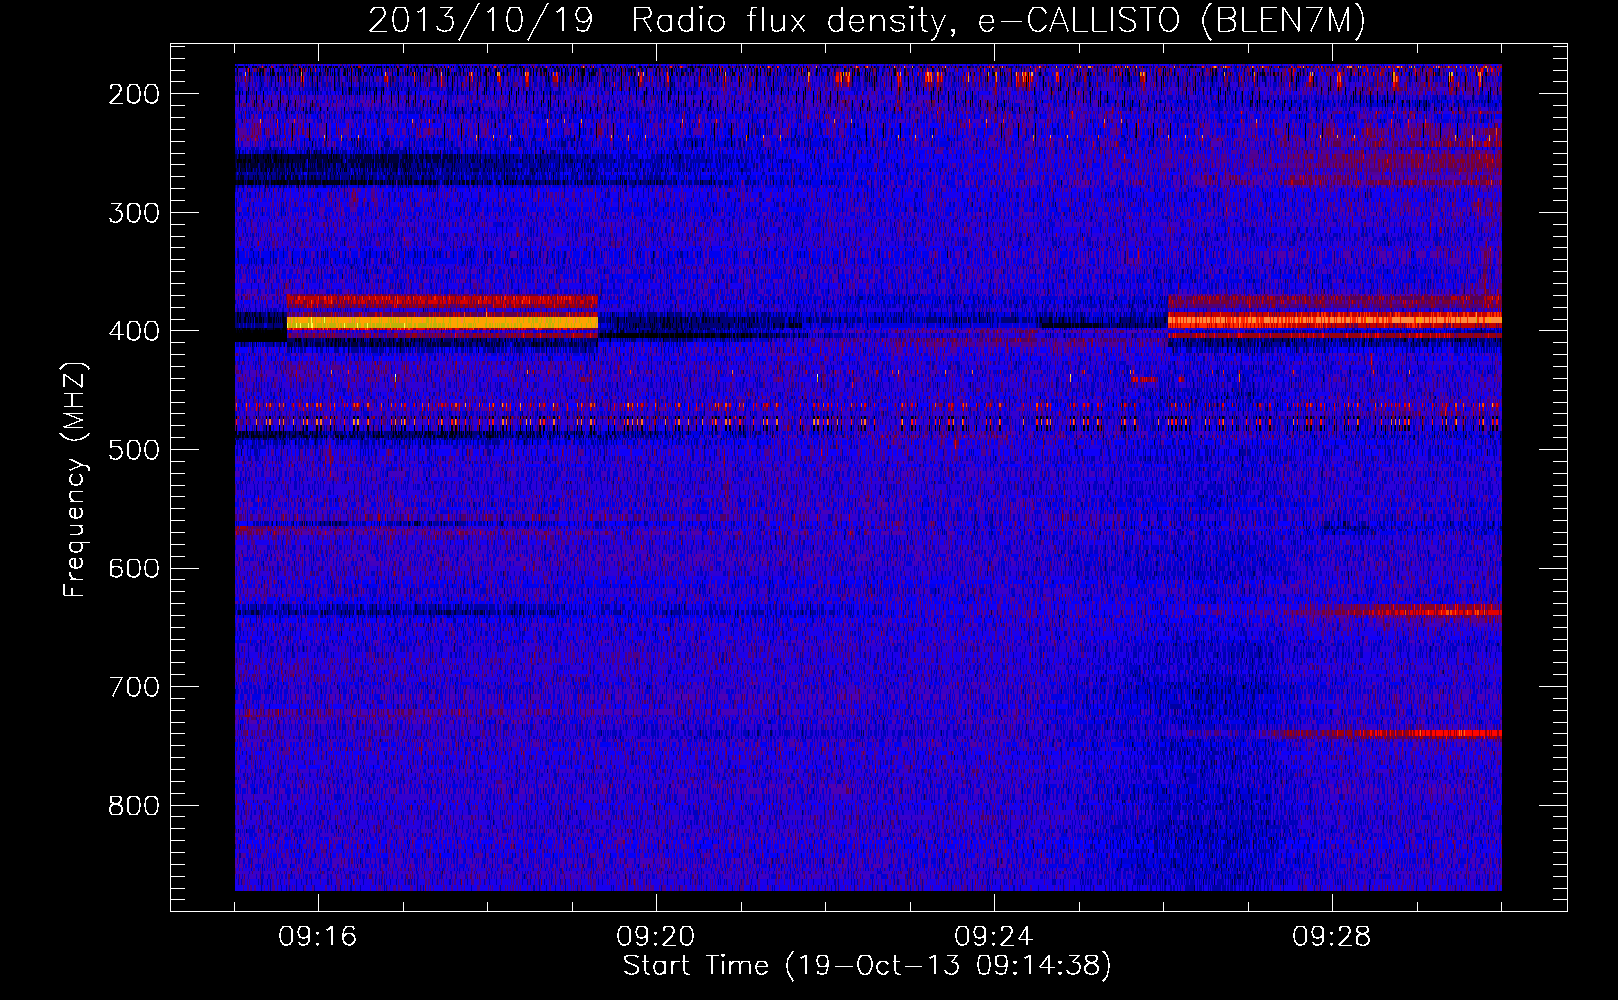The height and width of the screenshot is (1000, 1618).
Task: Click the 700 frequency tick label
Action: tap(133, 687)
